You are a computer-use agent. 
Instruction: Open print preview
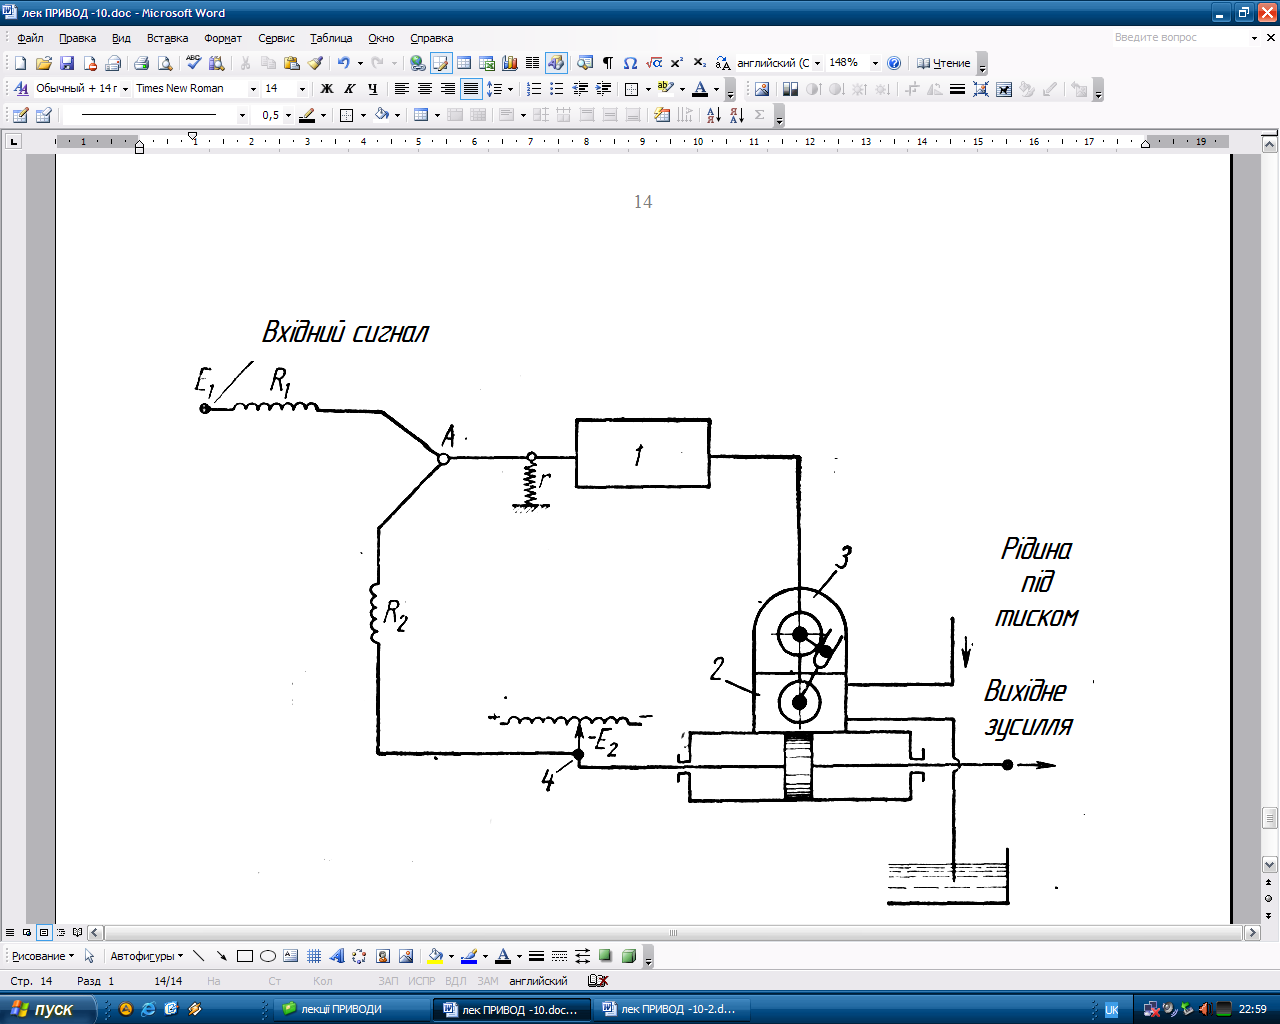point(164,63)
